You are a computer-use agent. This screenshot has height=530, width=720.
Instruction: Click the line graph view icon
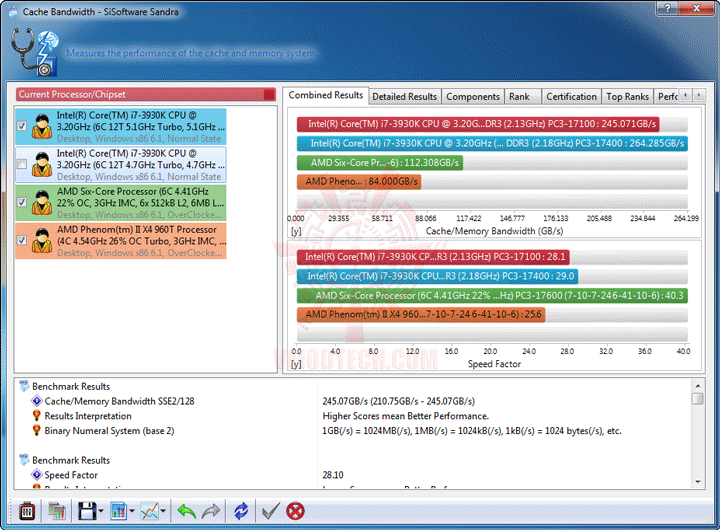(x=150, y=511)
